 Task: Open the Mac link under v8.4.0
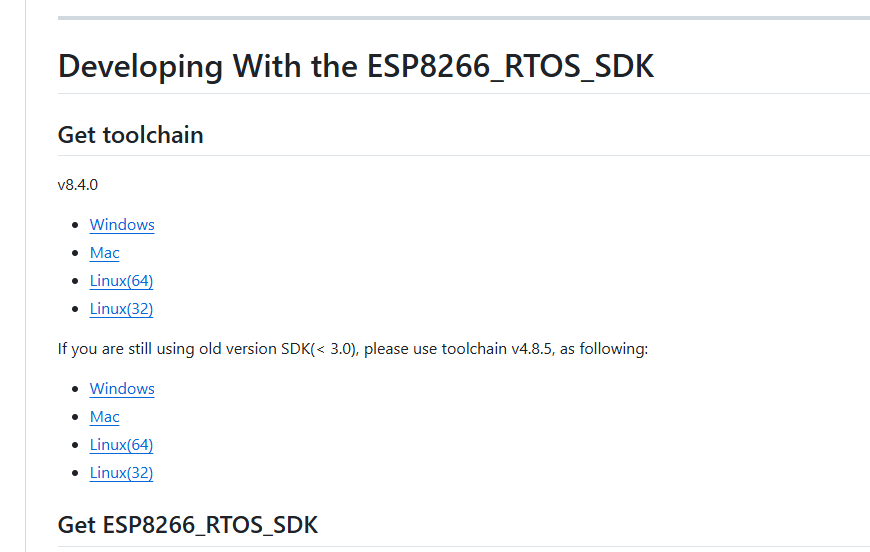[104, 253]
